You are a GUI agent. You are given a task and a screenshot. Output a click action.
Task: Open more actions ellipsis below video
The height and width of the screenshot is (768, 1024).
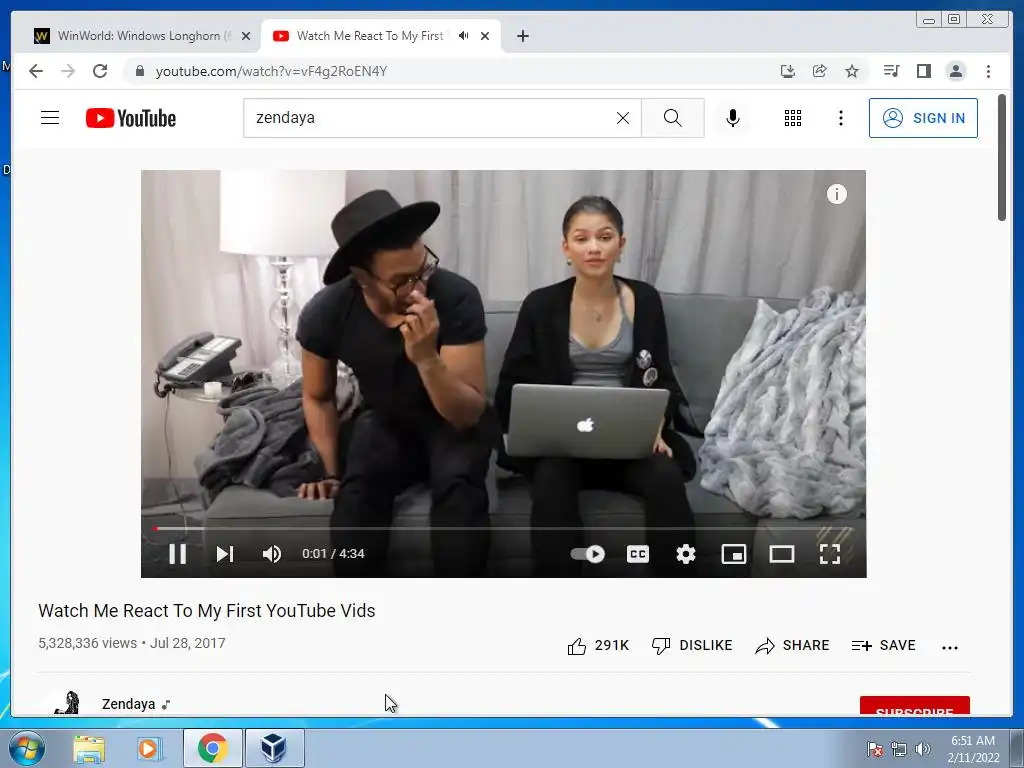coord(950,647)
